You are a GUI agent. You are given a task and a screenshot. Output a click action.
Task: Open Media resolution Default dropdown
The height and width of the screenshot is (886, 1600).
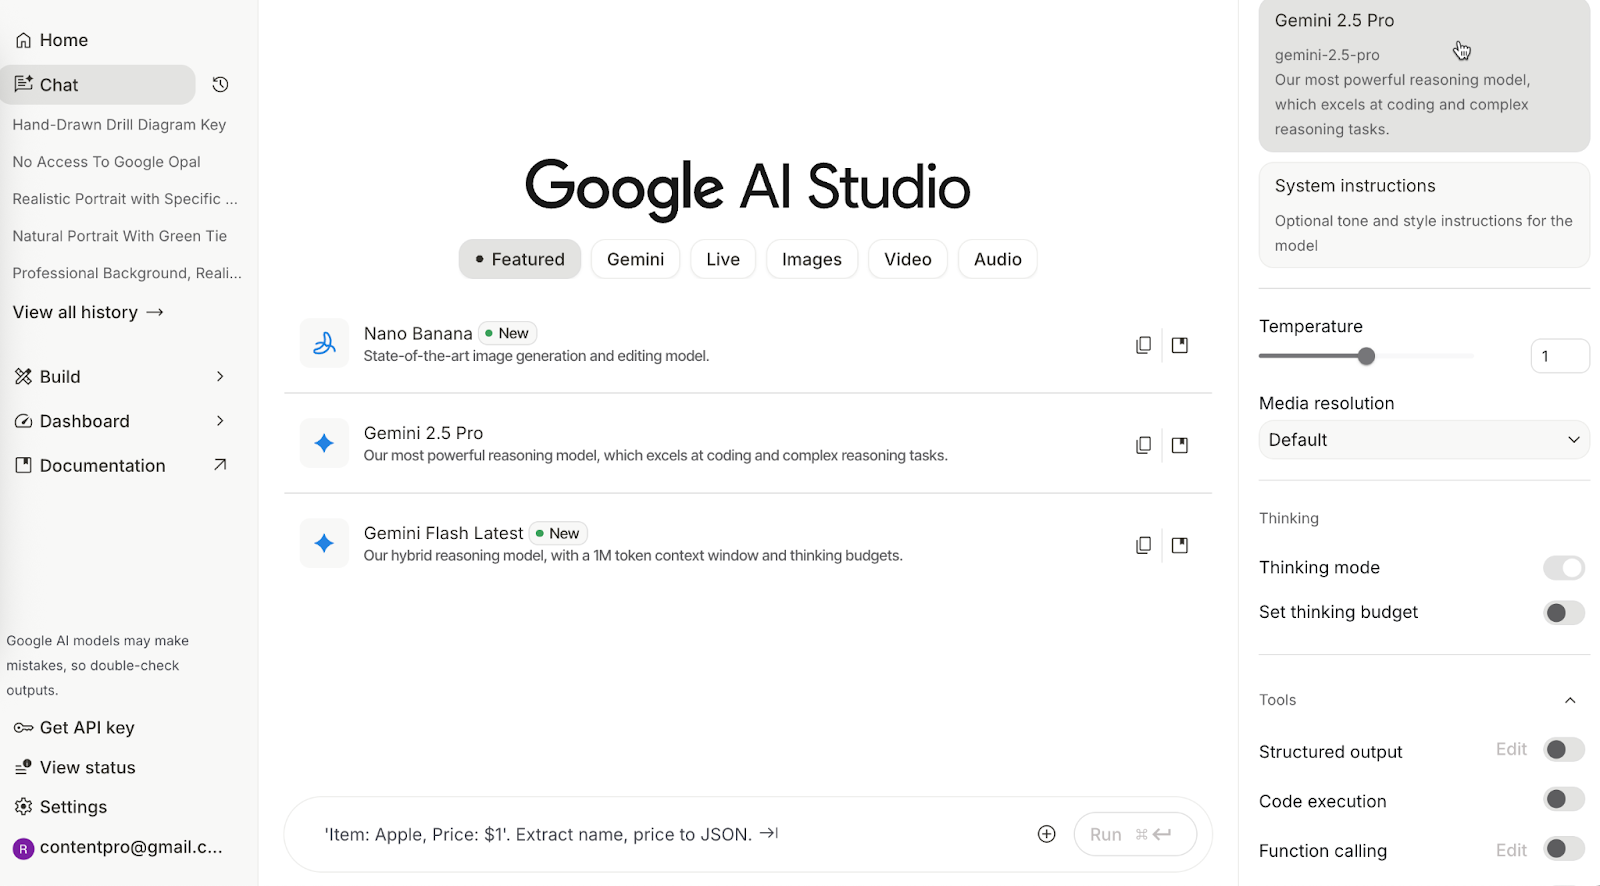point(1424,440)
